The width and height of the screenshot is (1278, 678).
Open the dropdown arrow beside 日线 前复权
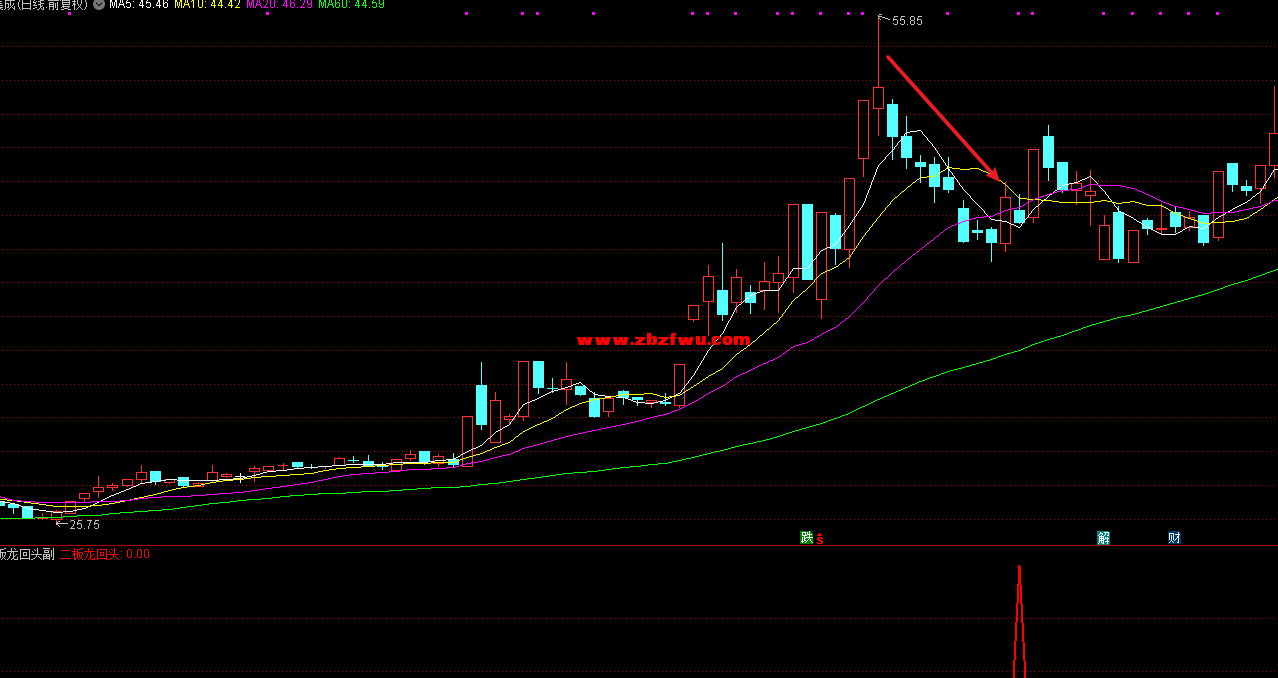pyautogui.click(x=99, y=5)
